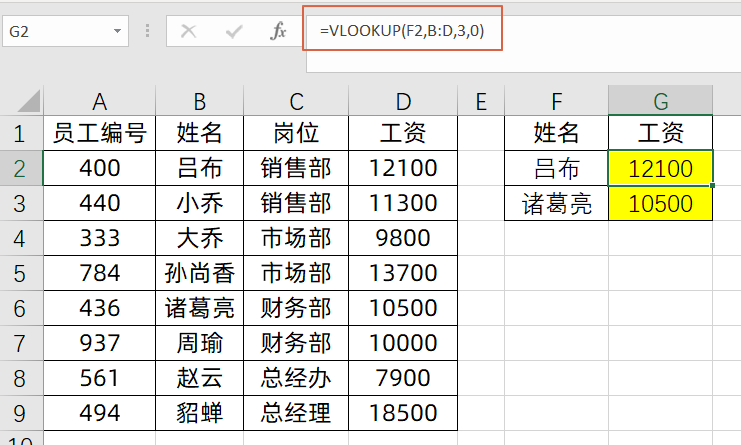Click header cell 岗位

click(296, 133)
